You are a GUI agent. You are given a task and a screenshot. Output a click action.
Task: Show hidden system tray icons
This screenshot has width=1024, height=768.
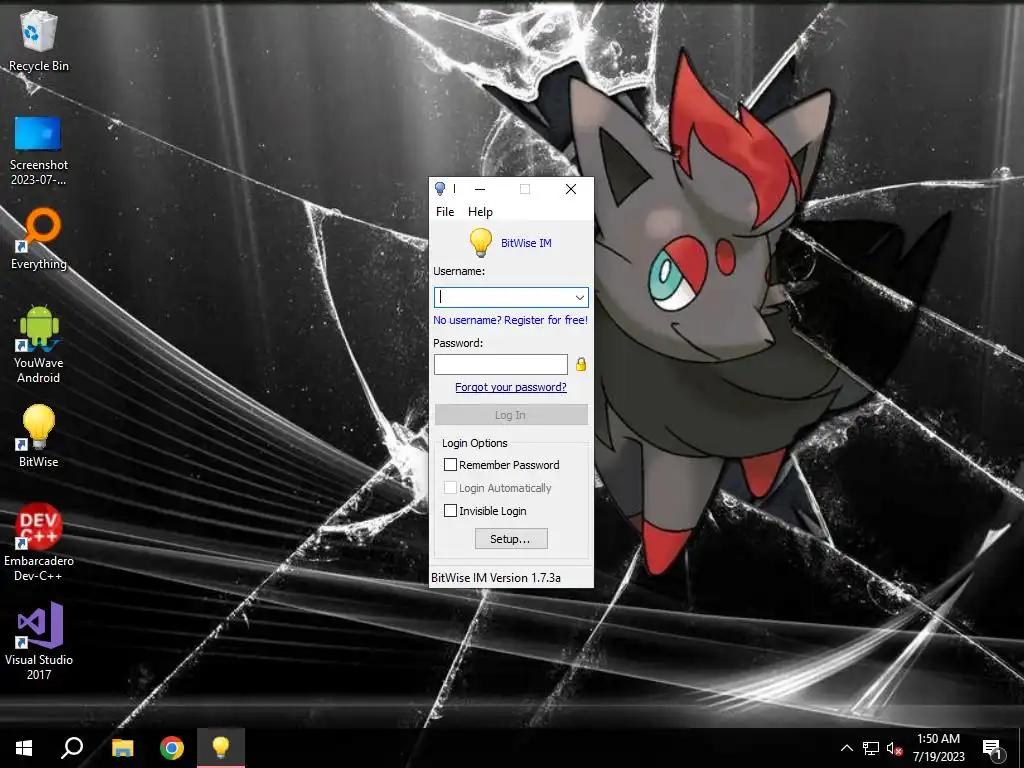click(x=846, y=748)
